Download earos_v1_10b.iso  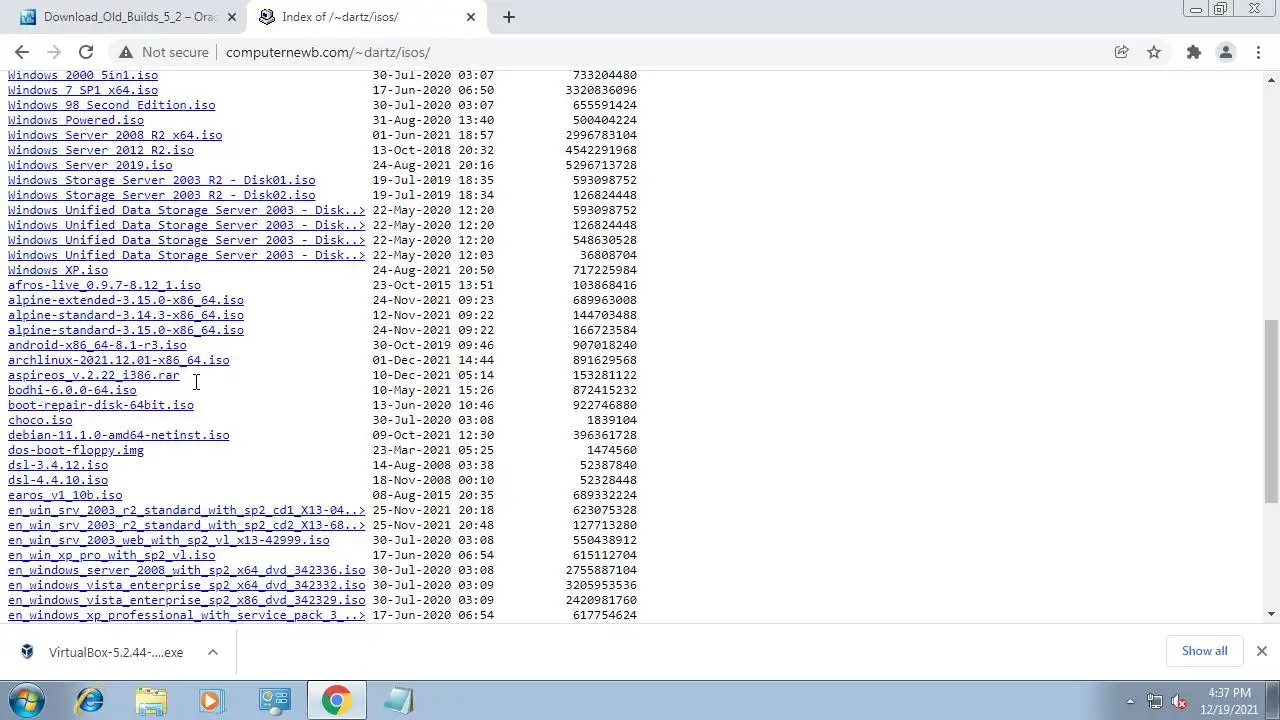(65, 495)
